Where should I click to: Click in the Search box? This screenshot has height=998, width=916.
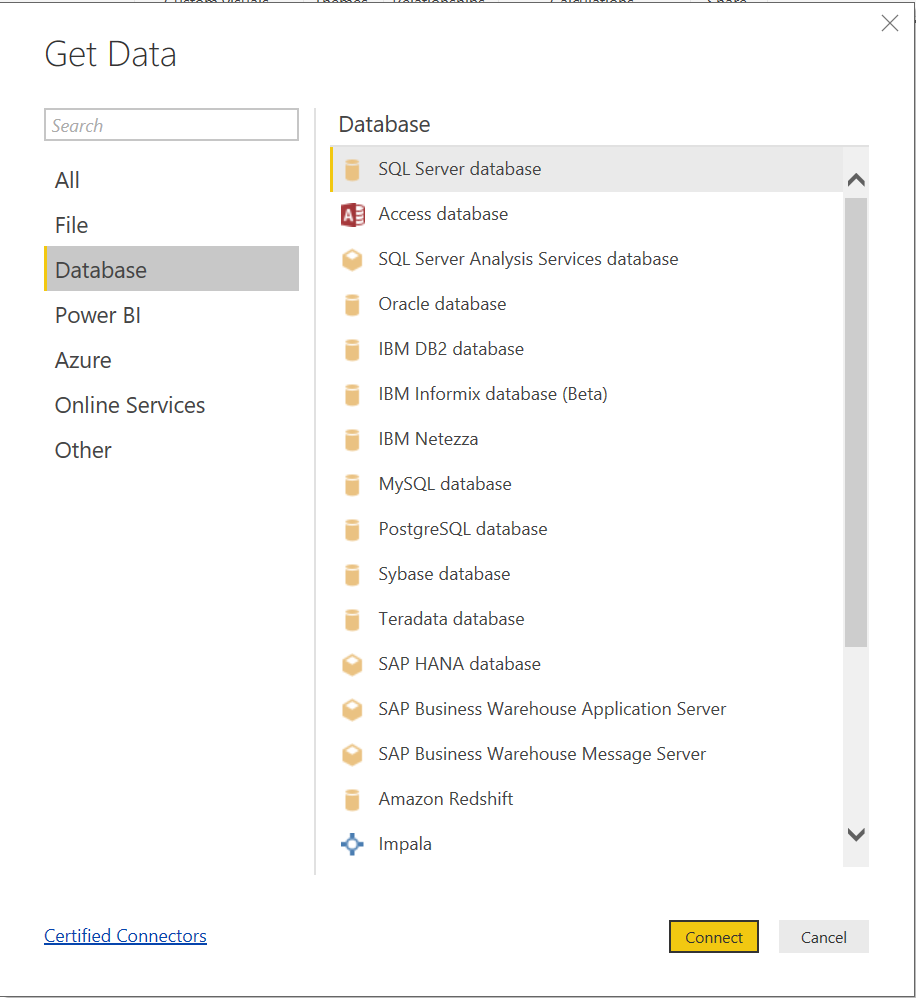click(x=171, y=125)
